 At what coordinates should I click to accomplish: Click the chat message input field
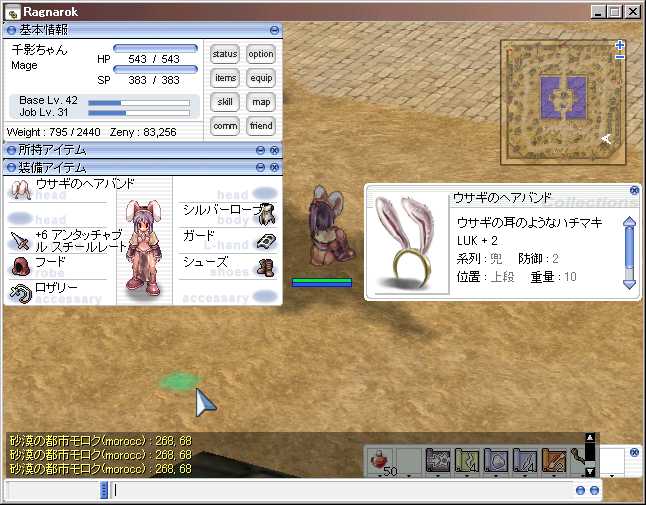342,490
